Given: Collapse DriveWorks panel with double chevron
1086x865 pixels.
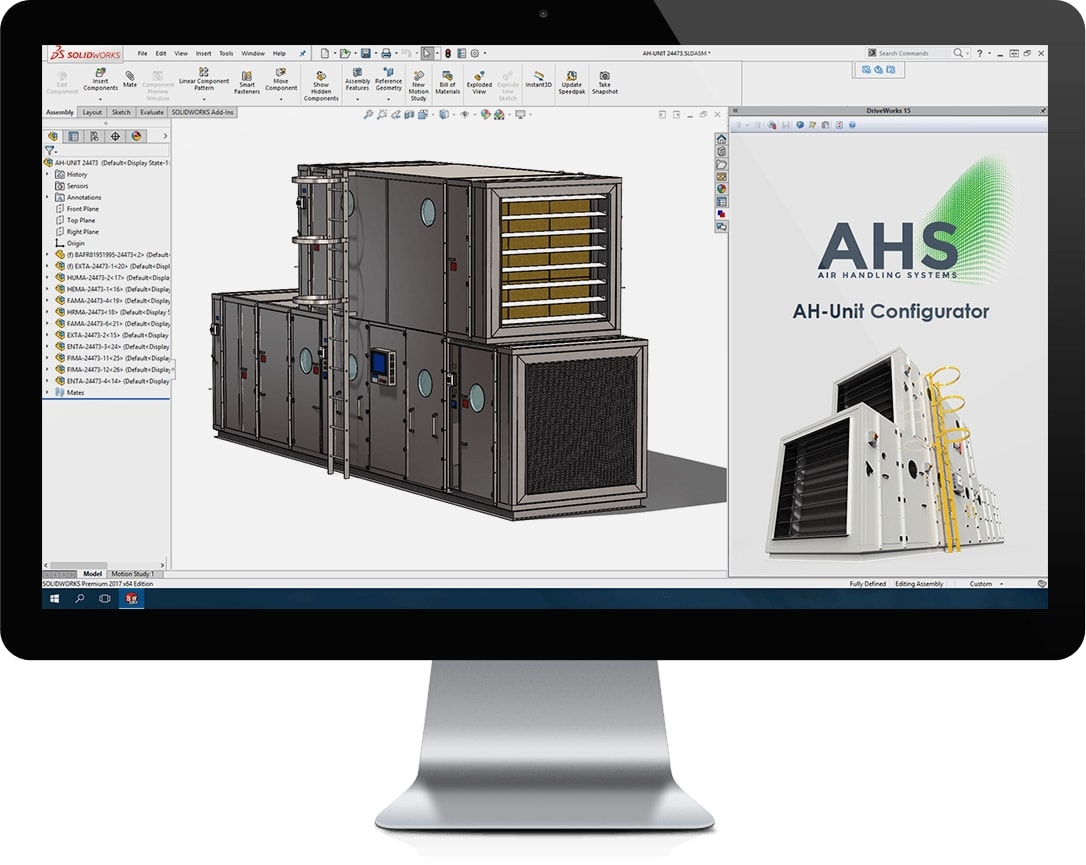Looking at the screenshot, I should click(x=736, y=111).
